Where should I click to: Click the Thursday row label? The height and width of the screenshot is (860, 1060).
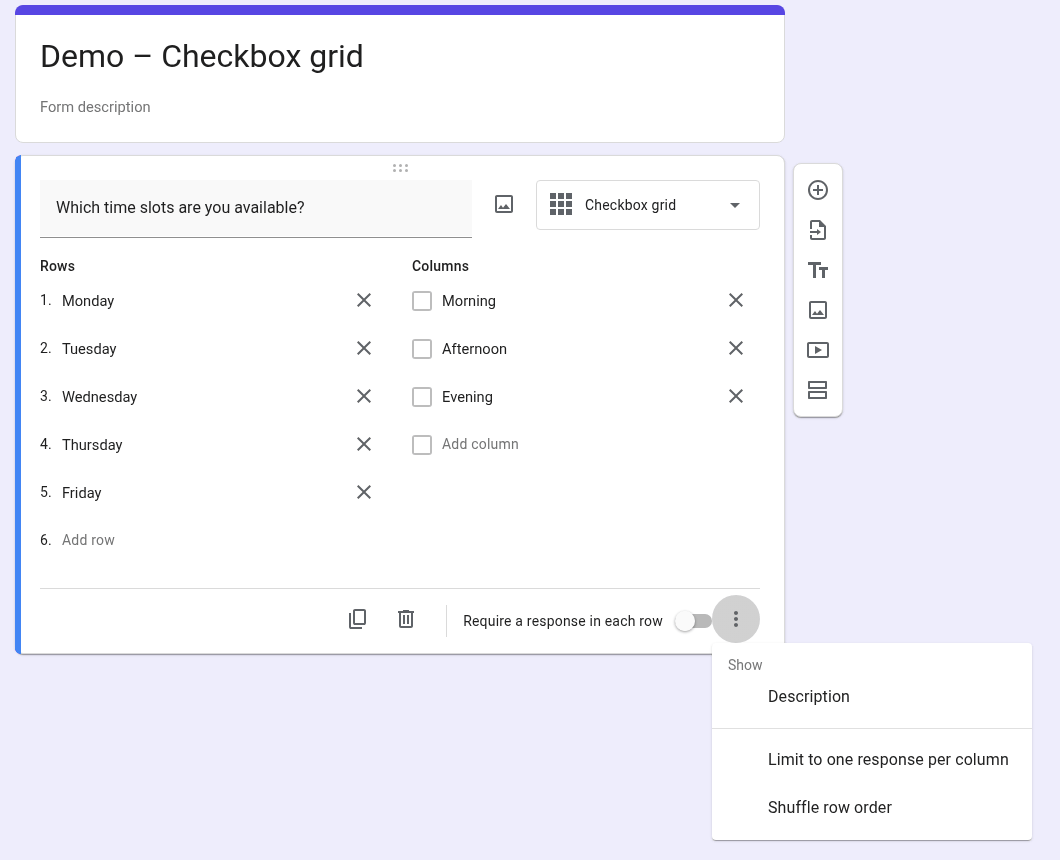92,445
